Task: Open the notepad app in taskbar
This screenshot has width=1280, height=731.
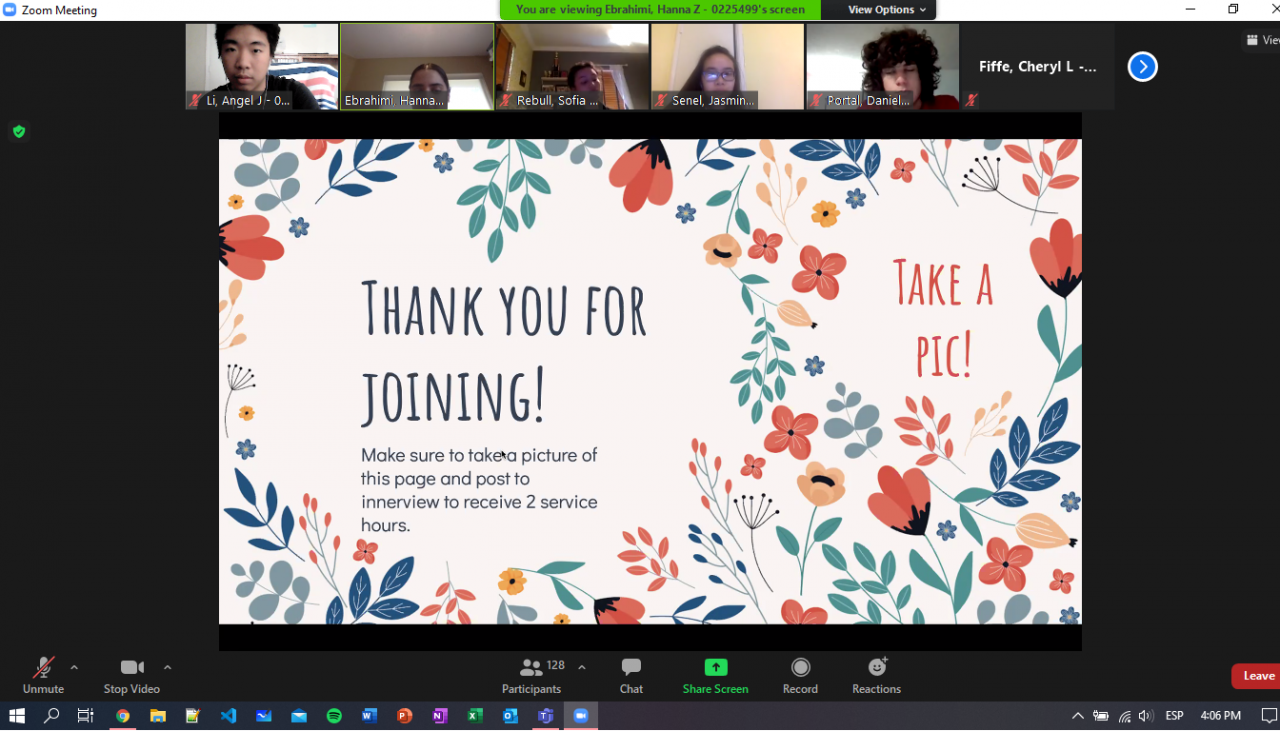Action: tap(193, 716)
